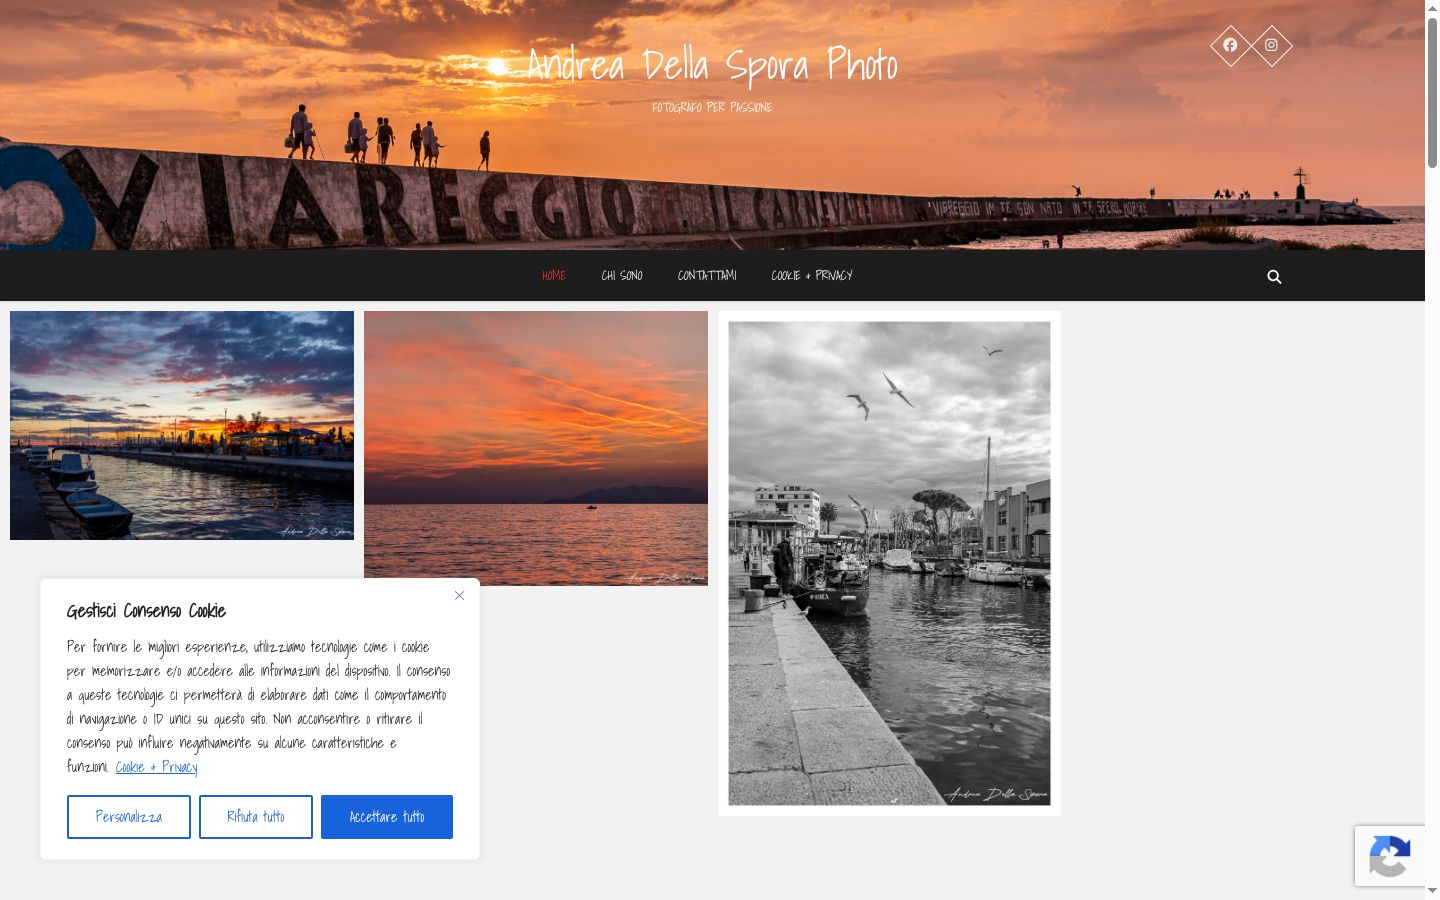The image size is (1440, 900).
Task: Click the reCAPTCHA badge icon
Action: 1390,856
